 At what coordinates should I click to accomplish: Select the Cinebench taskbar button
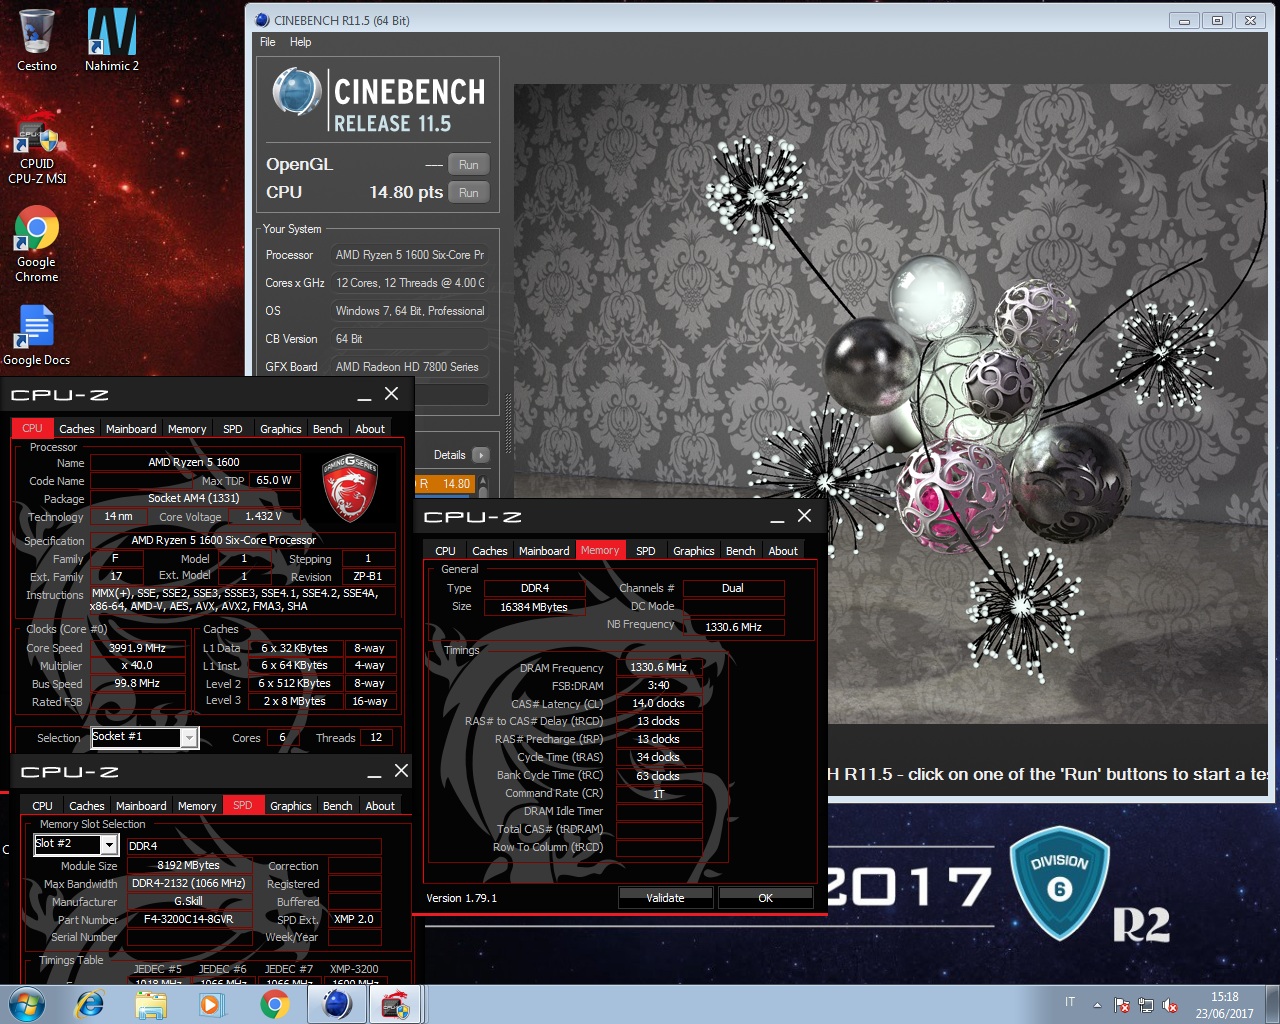[337, 1004]
